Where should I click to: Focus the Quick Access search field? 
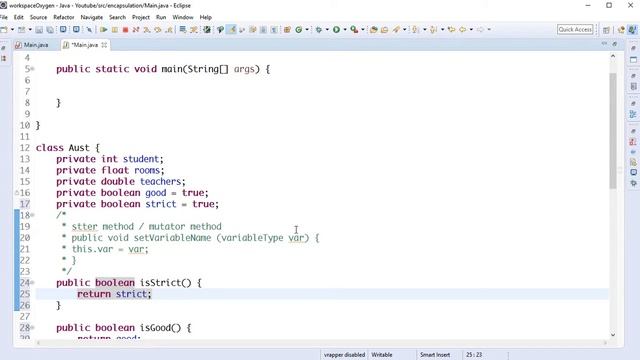[575, 29]
